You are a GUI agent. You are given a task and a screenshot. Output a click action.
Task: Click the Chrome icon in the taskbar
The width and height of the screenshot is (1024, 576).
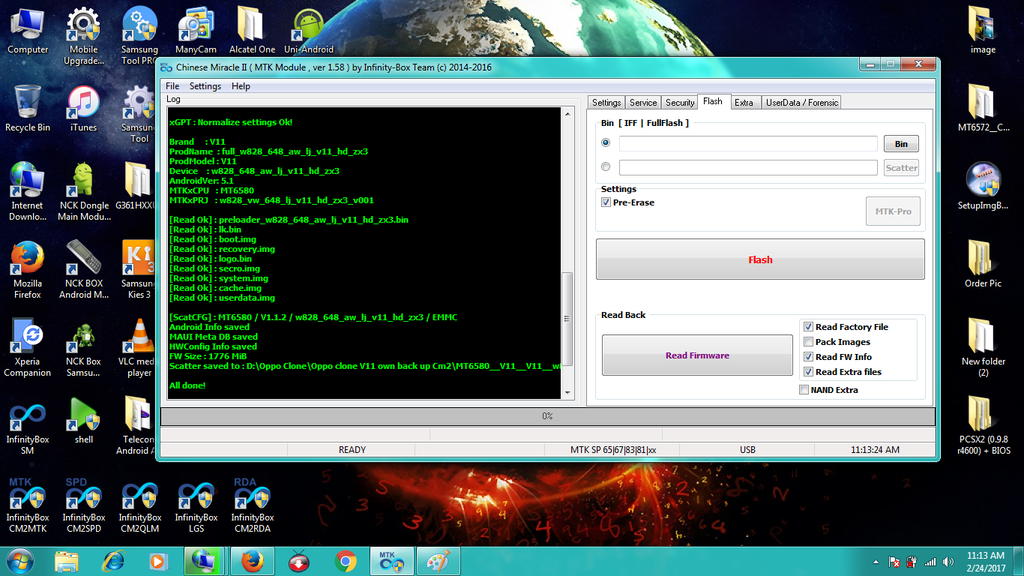click(346, 561)
